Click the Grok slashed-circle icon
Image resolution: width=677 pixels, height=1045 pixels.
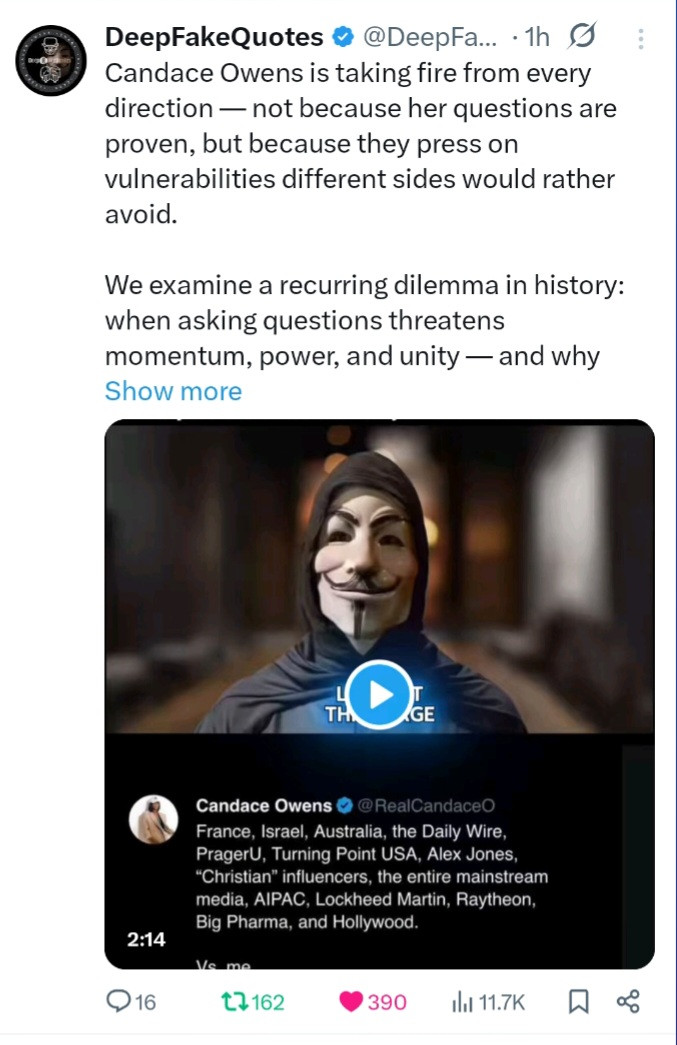click(x=581, y=38)
